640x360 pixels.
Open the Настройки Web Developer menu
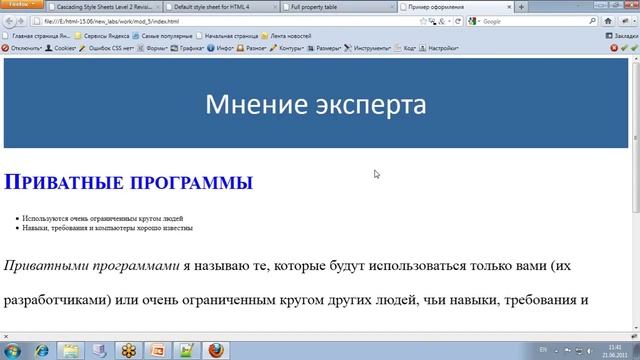[x=439, y=48]
